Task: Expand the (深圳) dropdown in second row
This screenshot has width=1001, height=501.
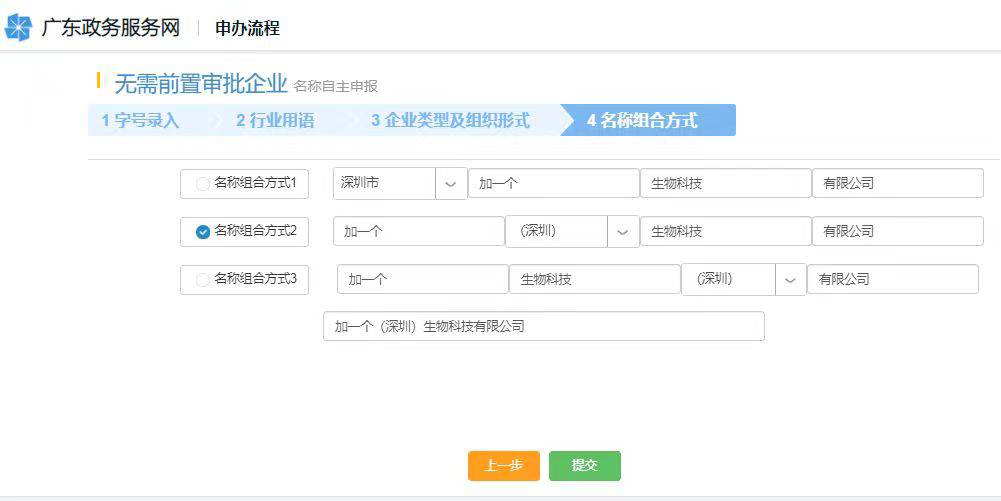Action: coord(623,232)
